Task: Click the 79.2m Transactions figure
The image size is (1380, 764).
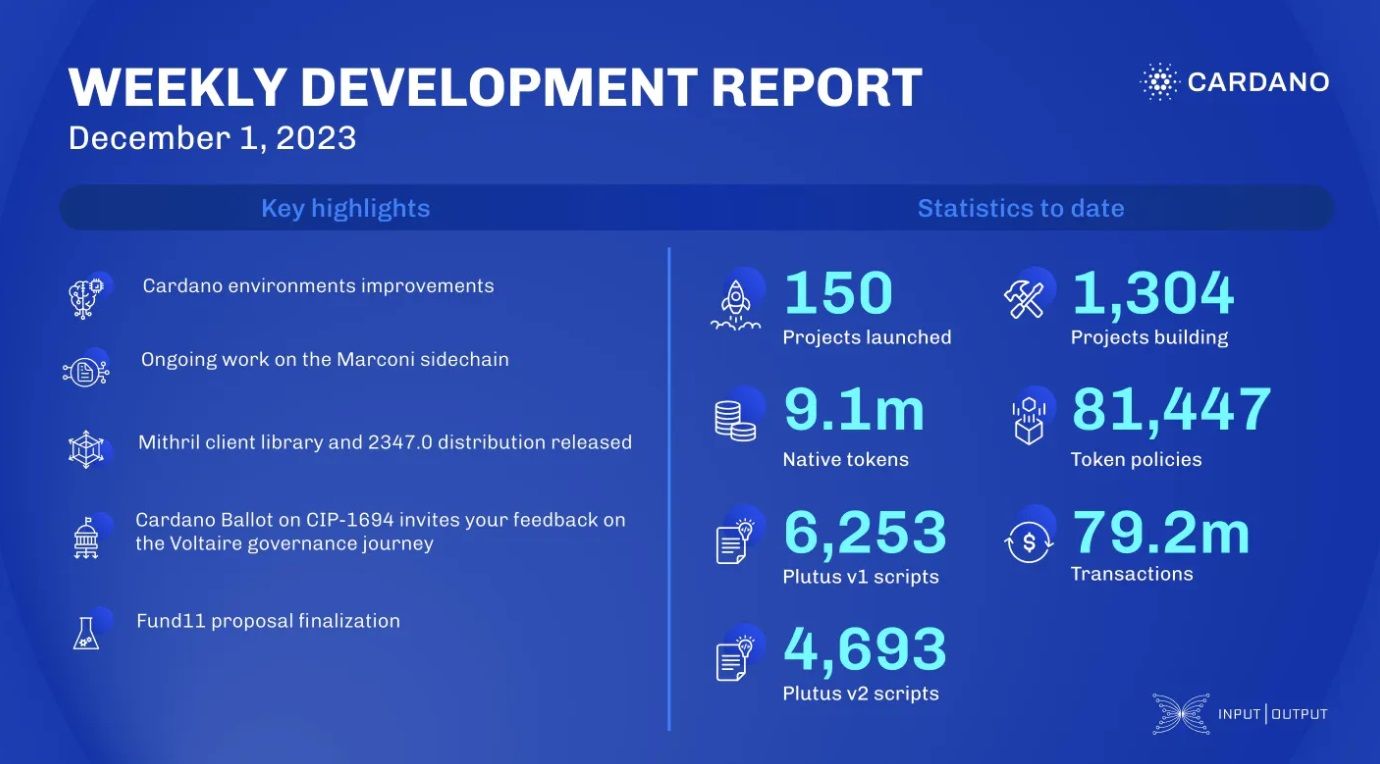Action: click(1160, 534)
